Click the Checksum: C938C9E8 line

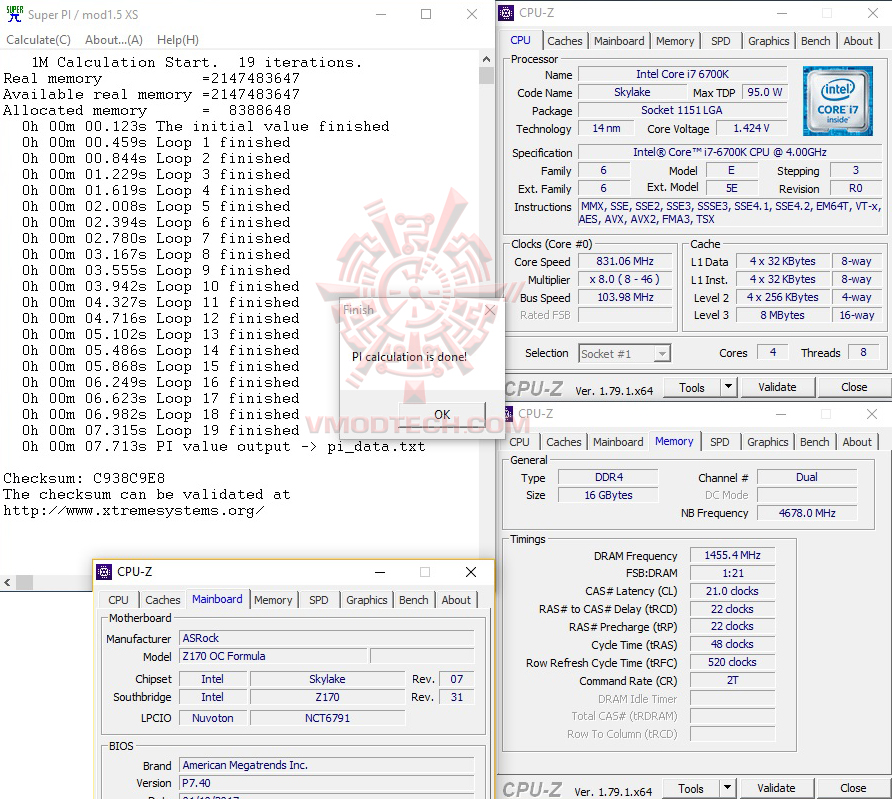pos(84,478)
